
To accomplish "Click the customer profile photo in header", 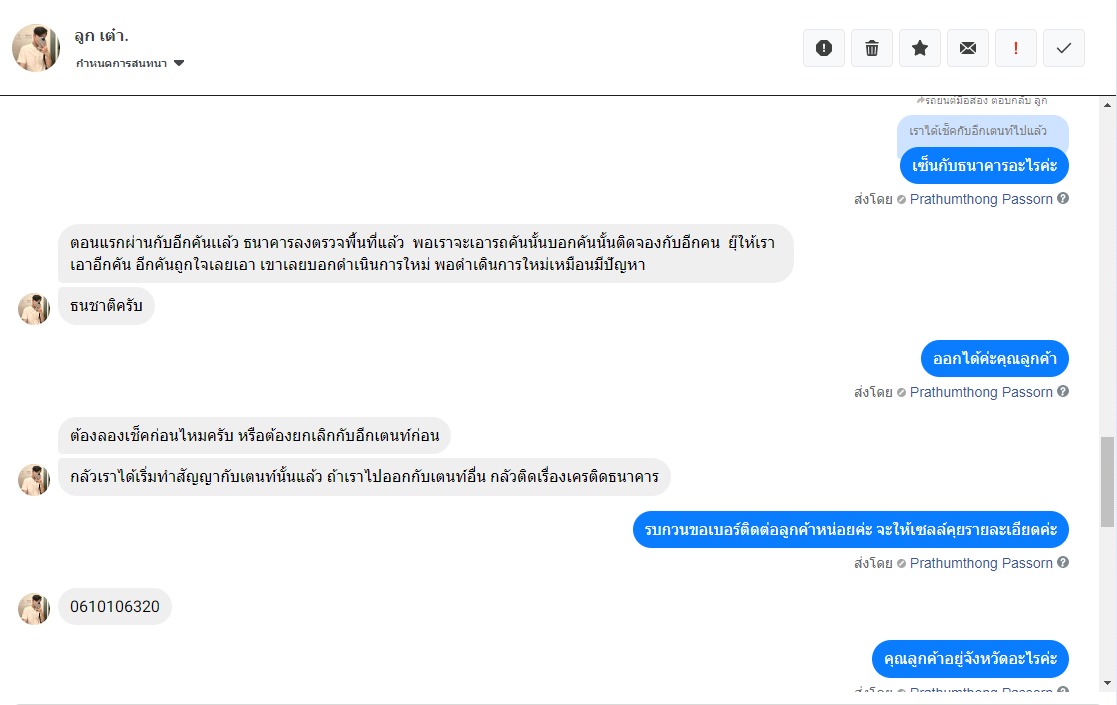I will pos(36,48).
